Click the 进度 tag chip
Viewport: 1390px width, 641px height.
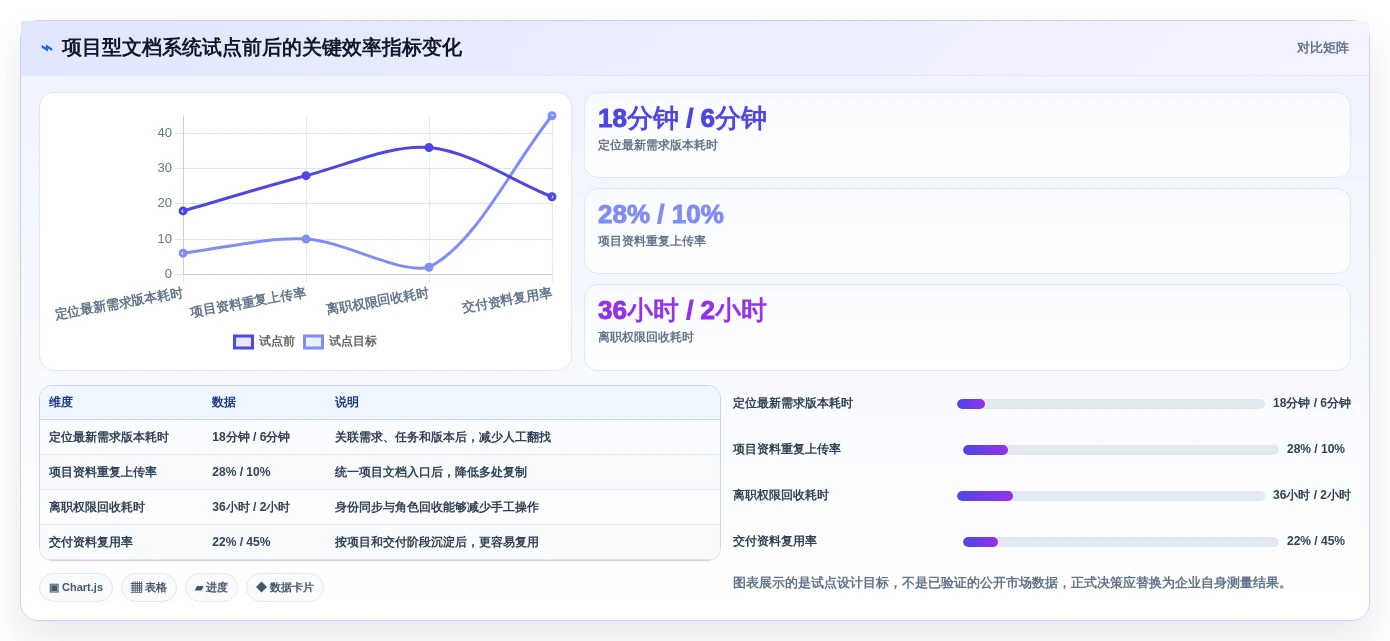211,588
